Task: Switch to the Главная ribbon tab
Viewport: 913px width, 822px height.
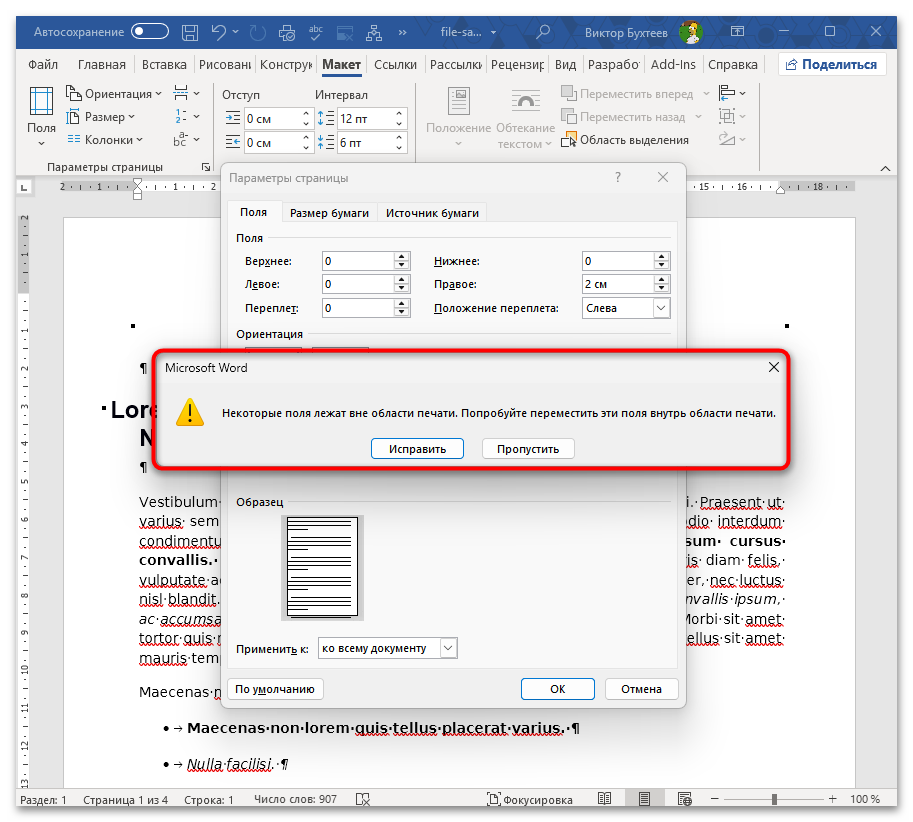Action: click(102, 65)
